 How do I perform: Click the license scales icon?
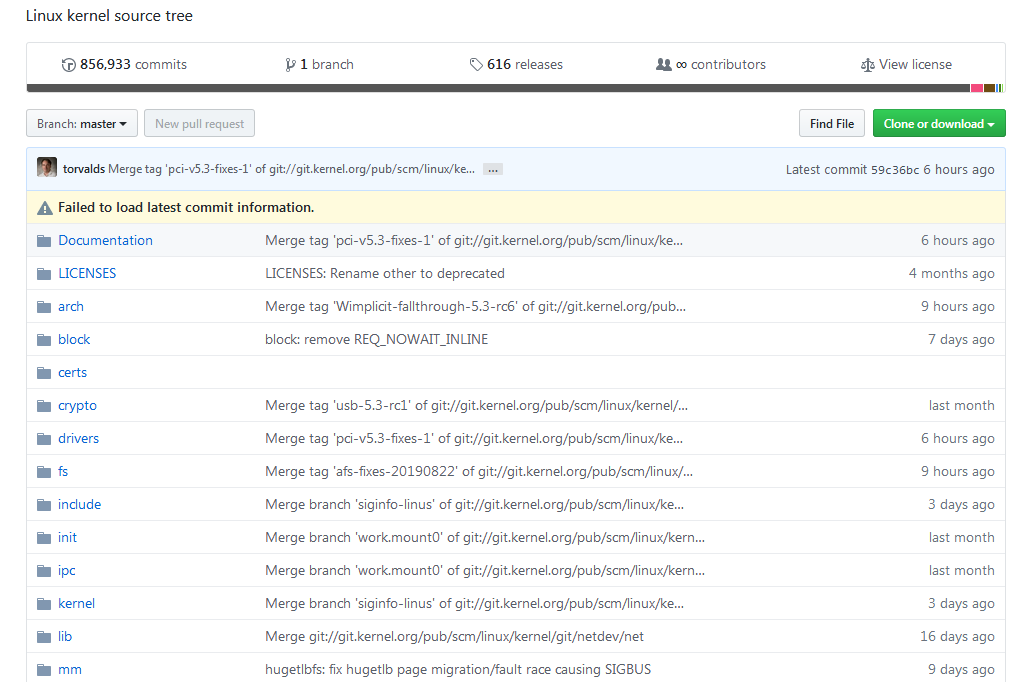pos(867,65)
